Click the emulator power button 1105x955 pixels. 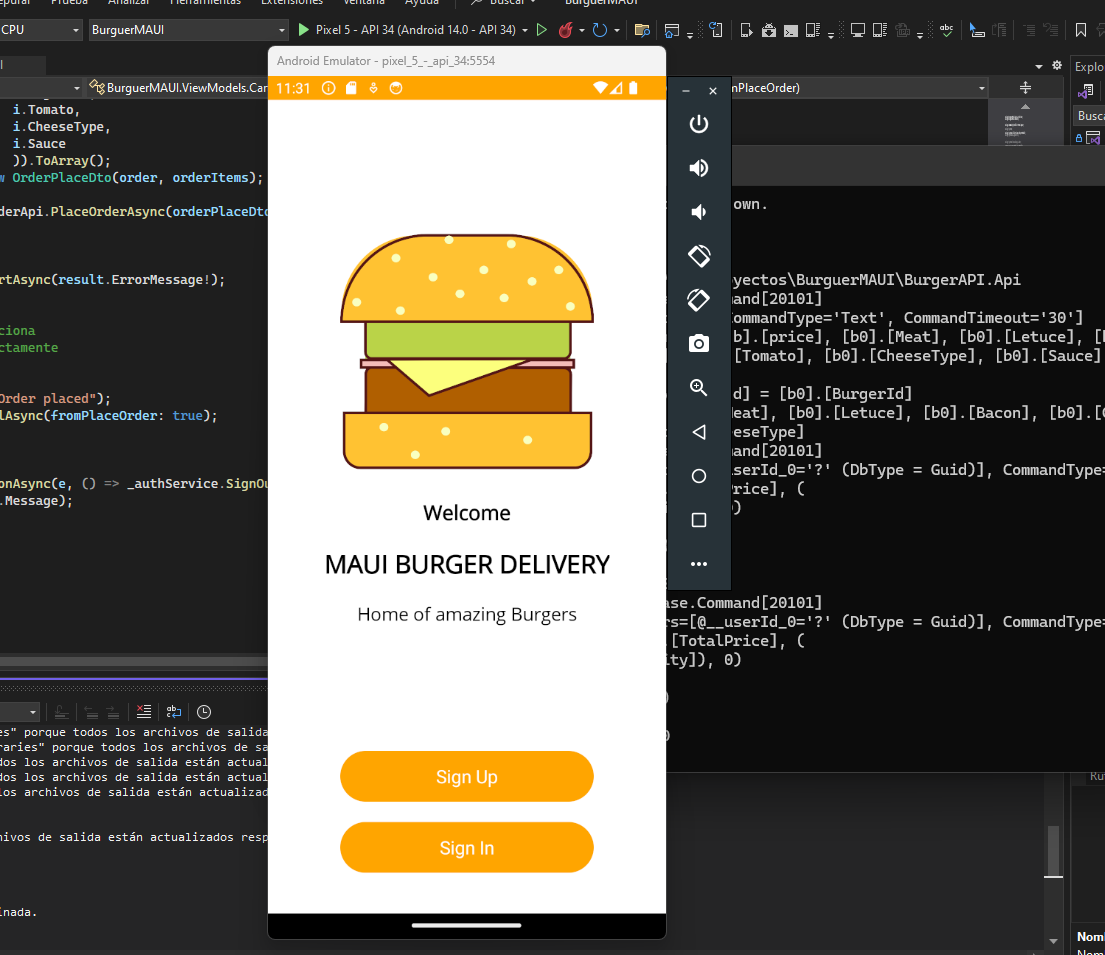[698, 124]
